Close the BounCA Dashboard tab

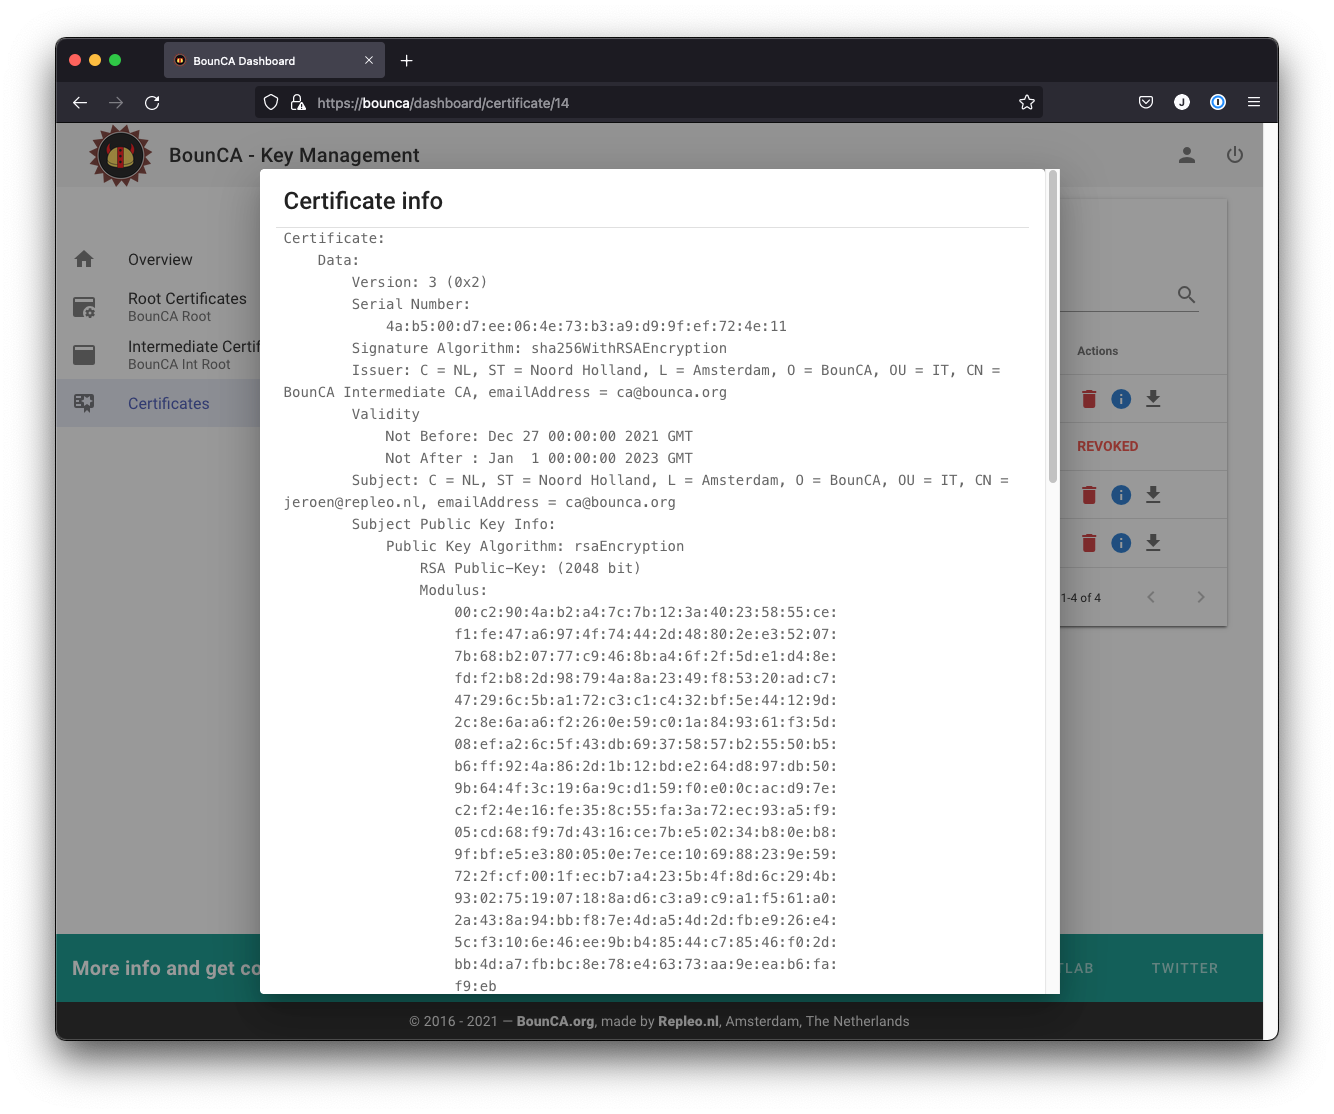[x=369, y=60]
